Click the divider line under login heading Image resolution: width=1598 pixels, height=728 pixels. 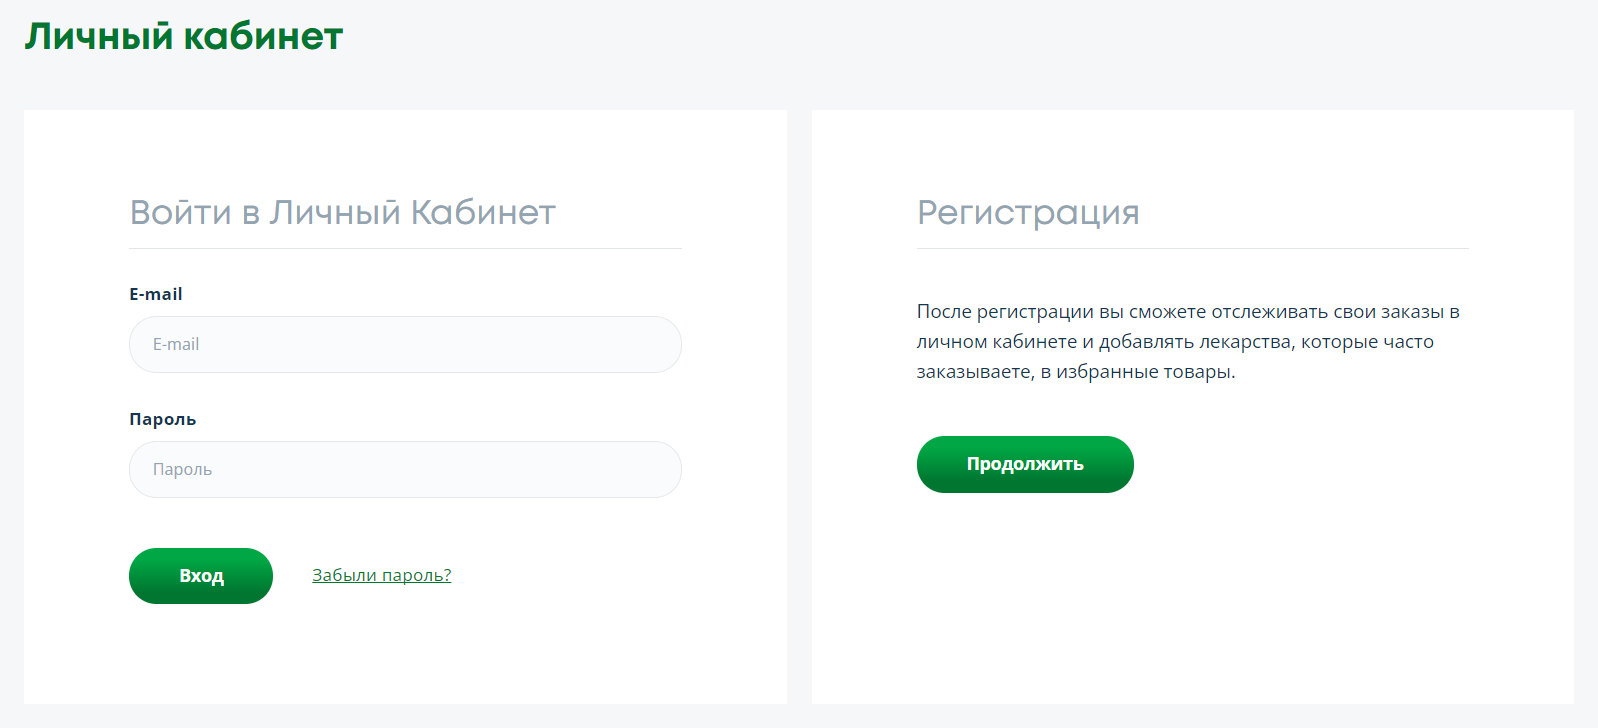tap(405, 248)
